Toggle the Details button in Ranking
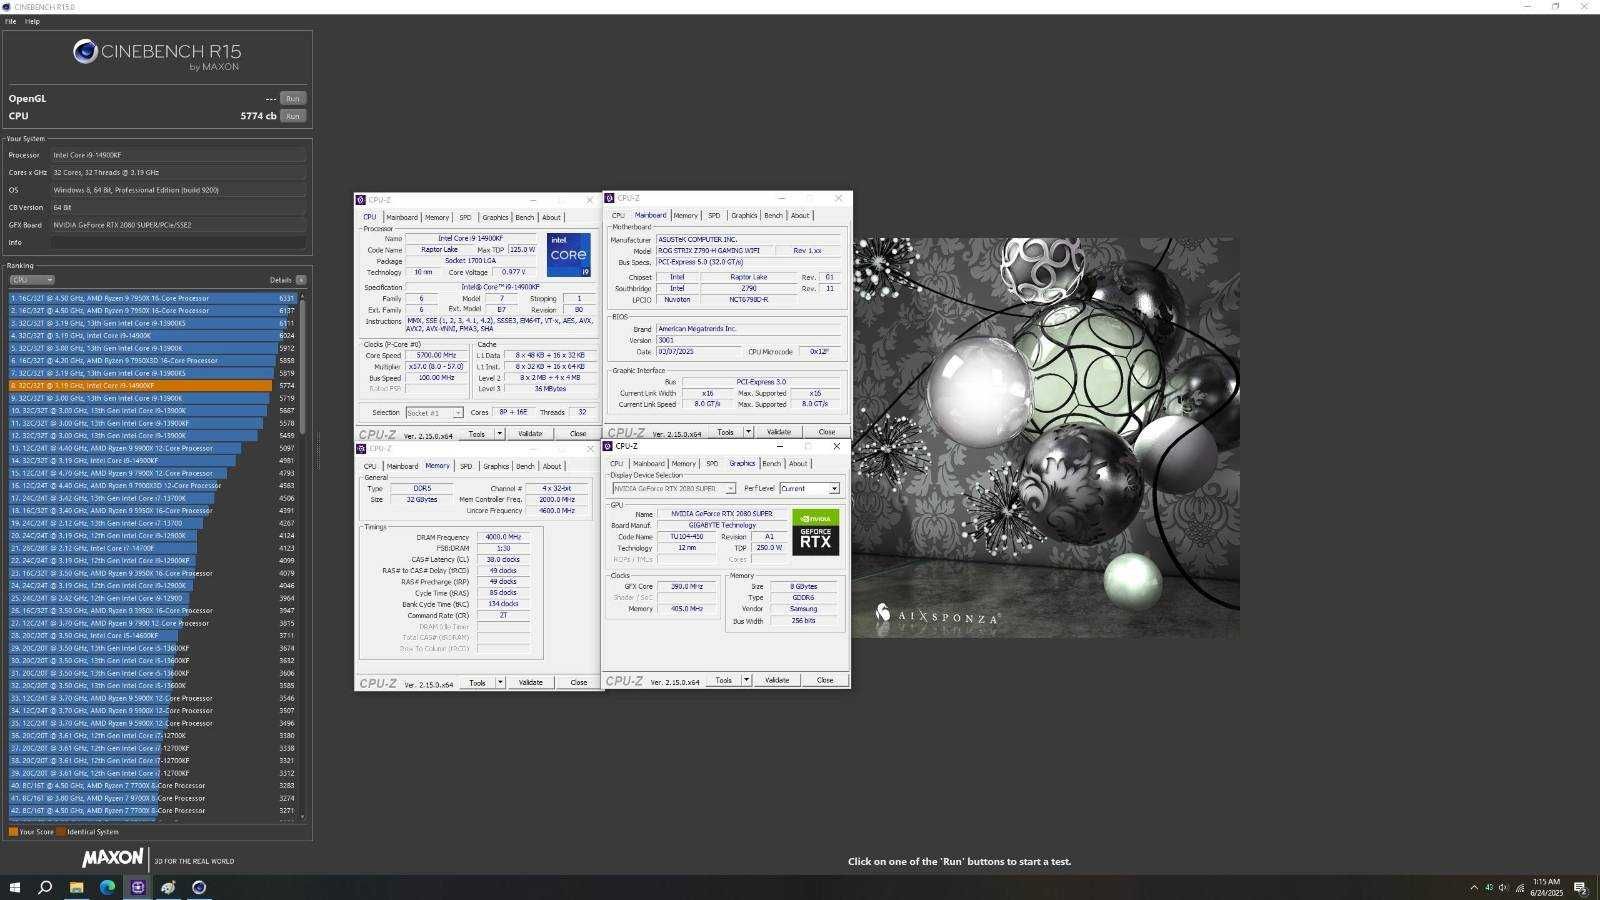 click(301, 280)
